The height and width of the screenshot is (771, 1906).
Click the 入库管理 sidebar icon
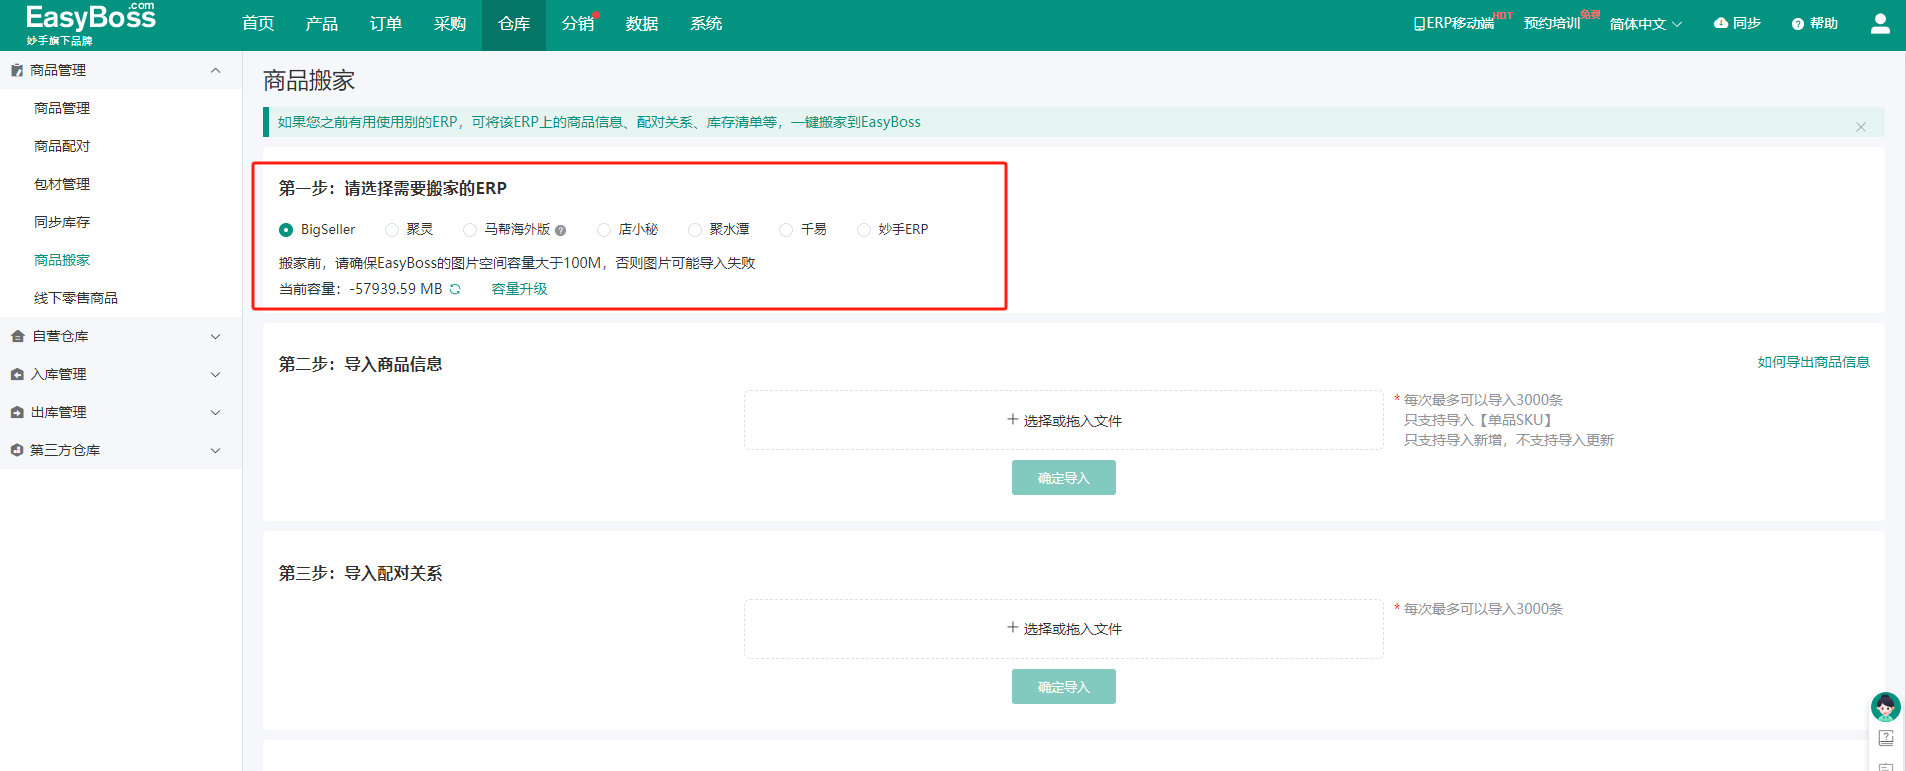click(x=17, y=375)
